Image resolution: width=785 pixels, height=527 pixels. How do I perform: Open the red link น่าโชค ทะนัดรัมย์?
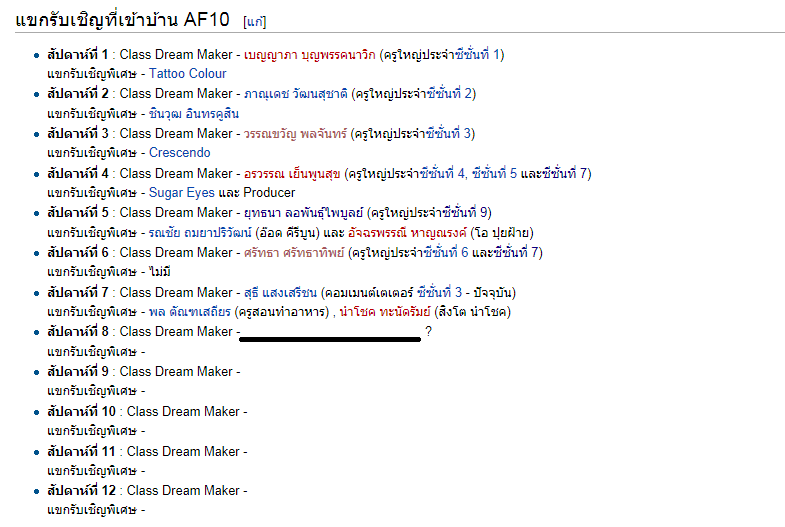pos(384,312)
